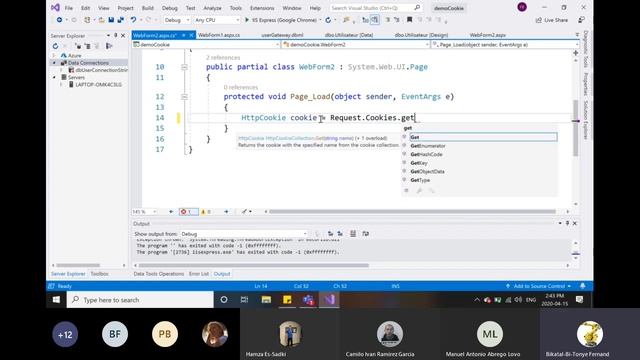Collapse the Page_Load method outlining region

coord(184,97)
